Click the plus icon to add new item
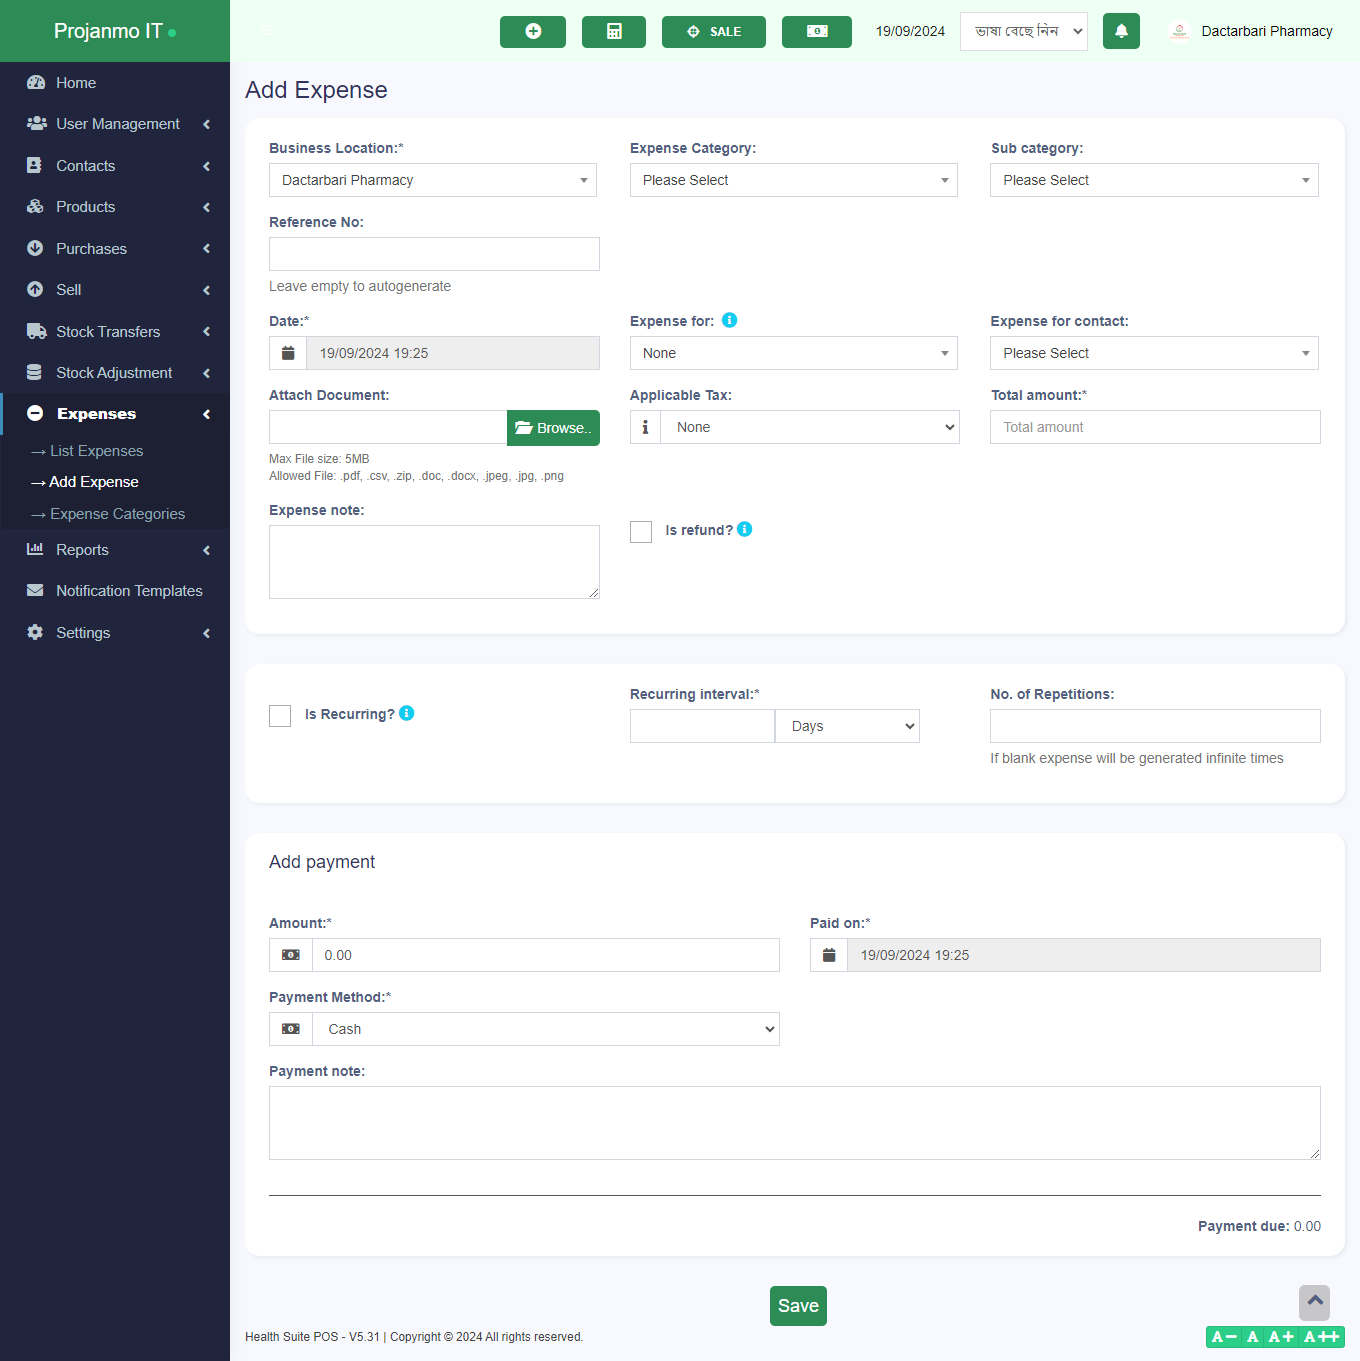The height and width of the screenshot is (1361, 1360). [532, 31]
